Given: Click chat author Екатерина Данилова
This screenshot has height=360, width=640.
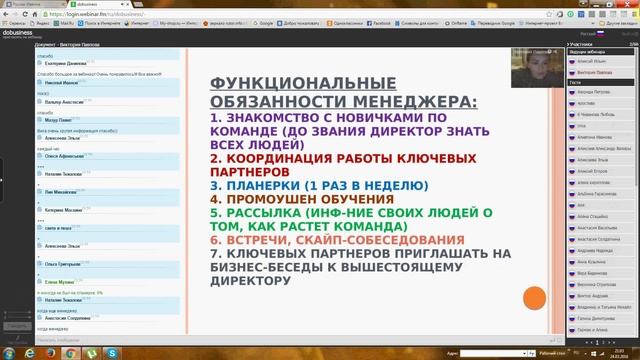Looking at the screenshot, I should click(65, 64).
